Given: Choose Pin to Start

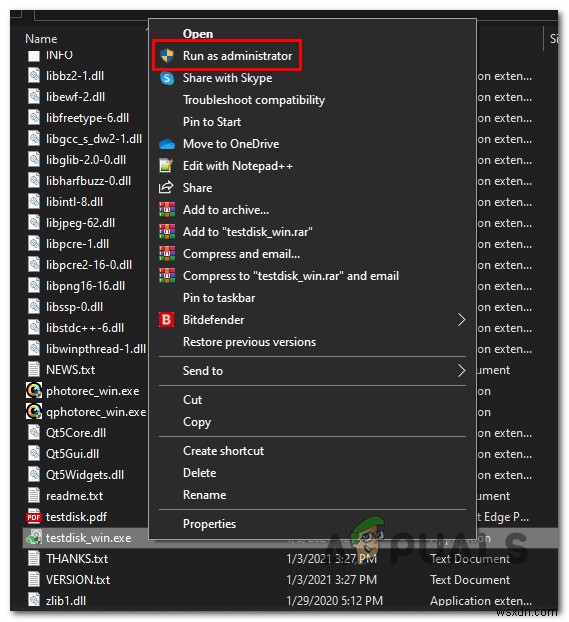Looking at the screenshot, I should pos(212,122).
